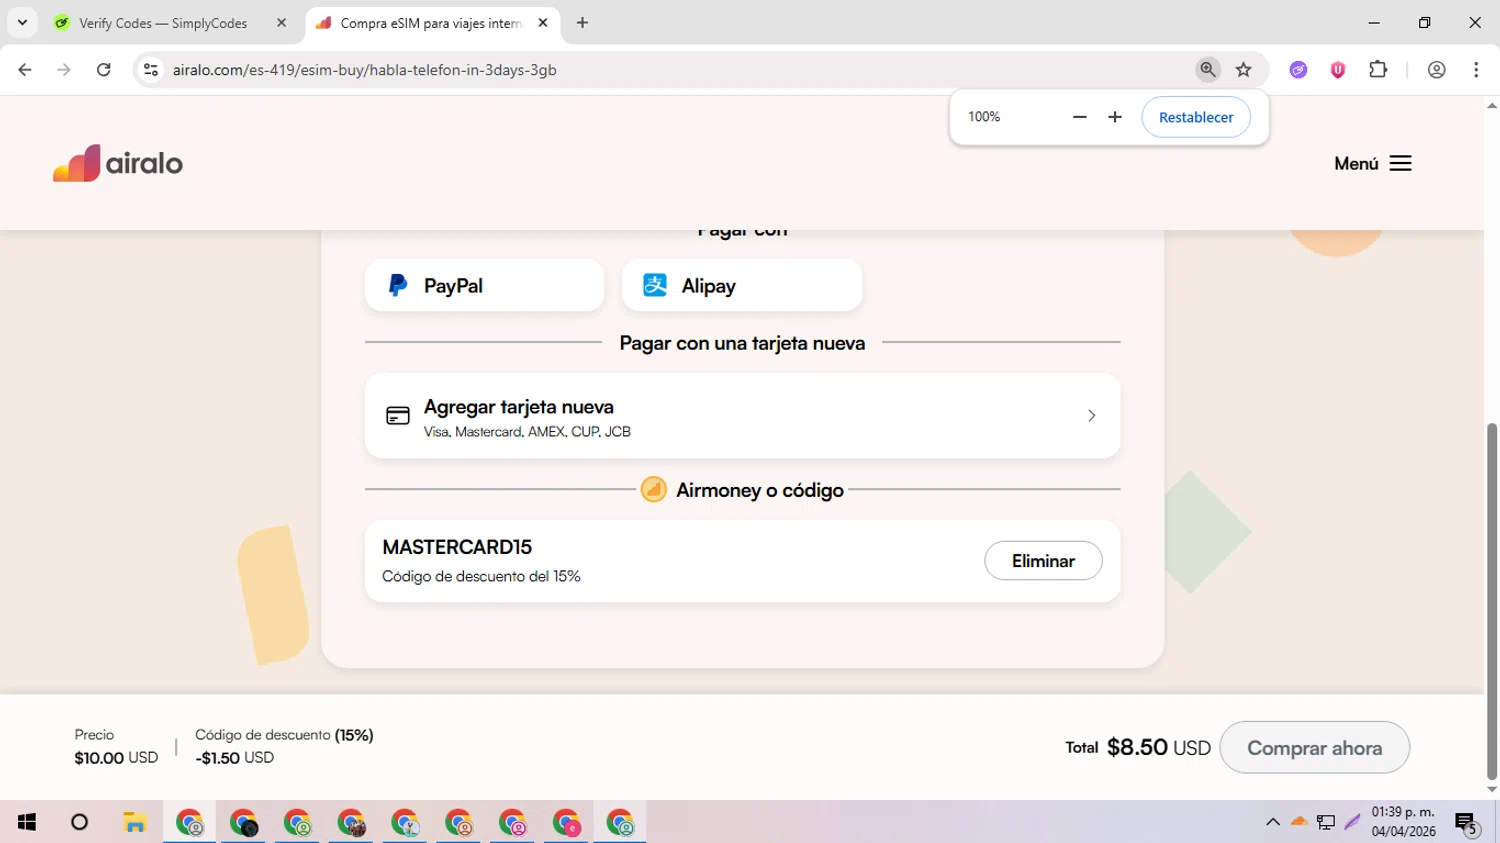Click Pagar con una tarjeta nueva heading
This screenshot has width=1500, height=843.
(x=742, y=343)
